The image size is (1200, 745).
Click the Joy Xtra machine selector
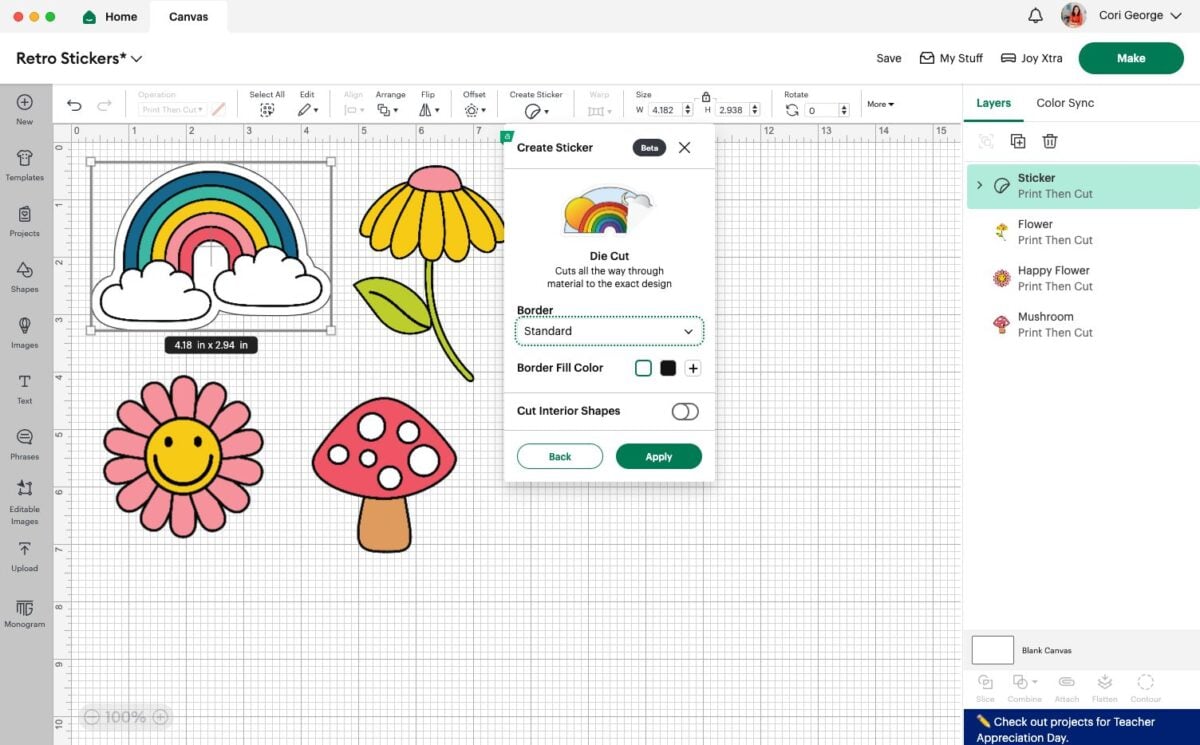click(x=1032, y=58)
